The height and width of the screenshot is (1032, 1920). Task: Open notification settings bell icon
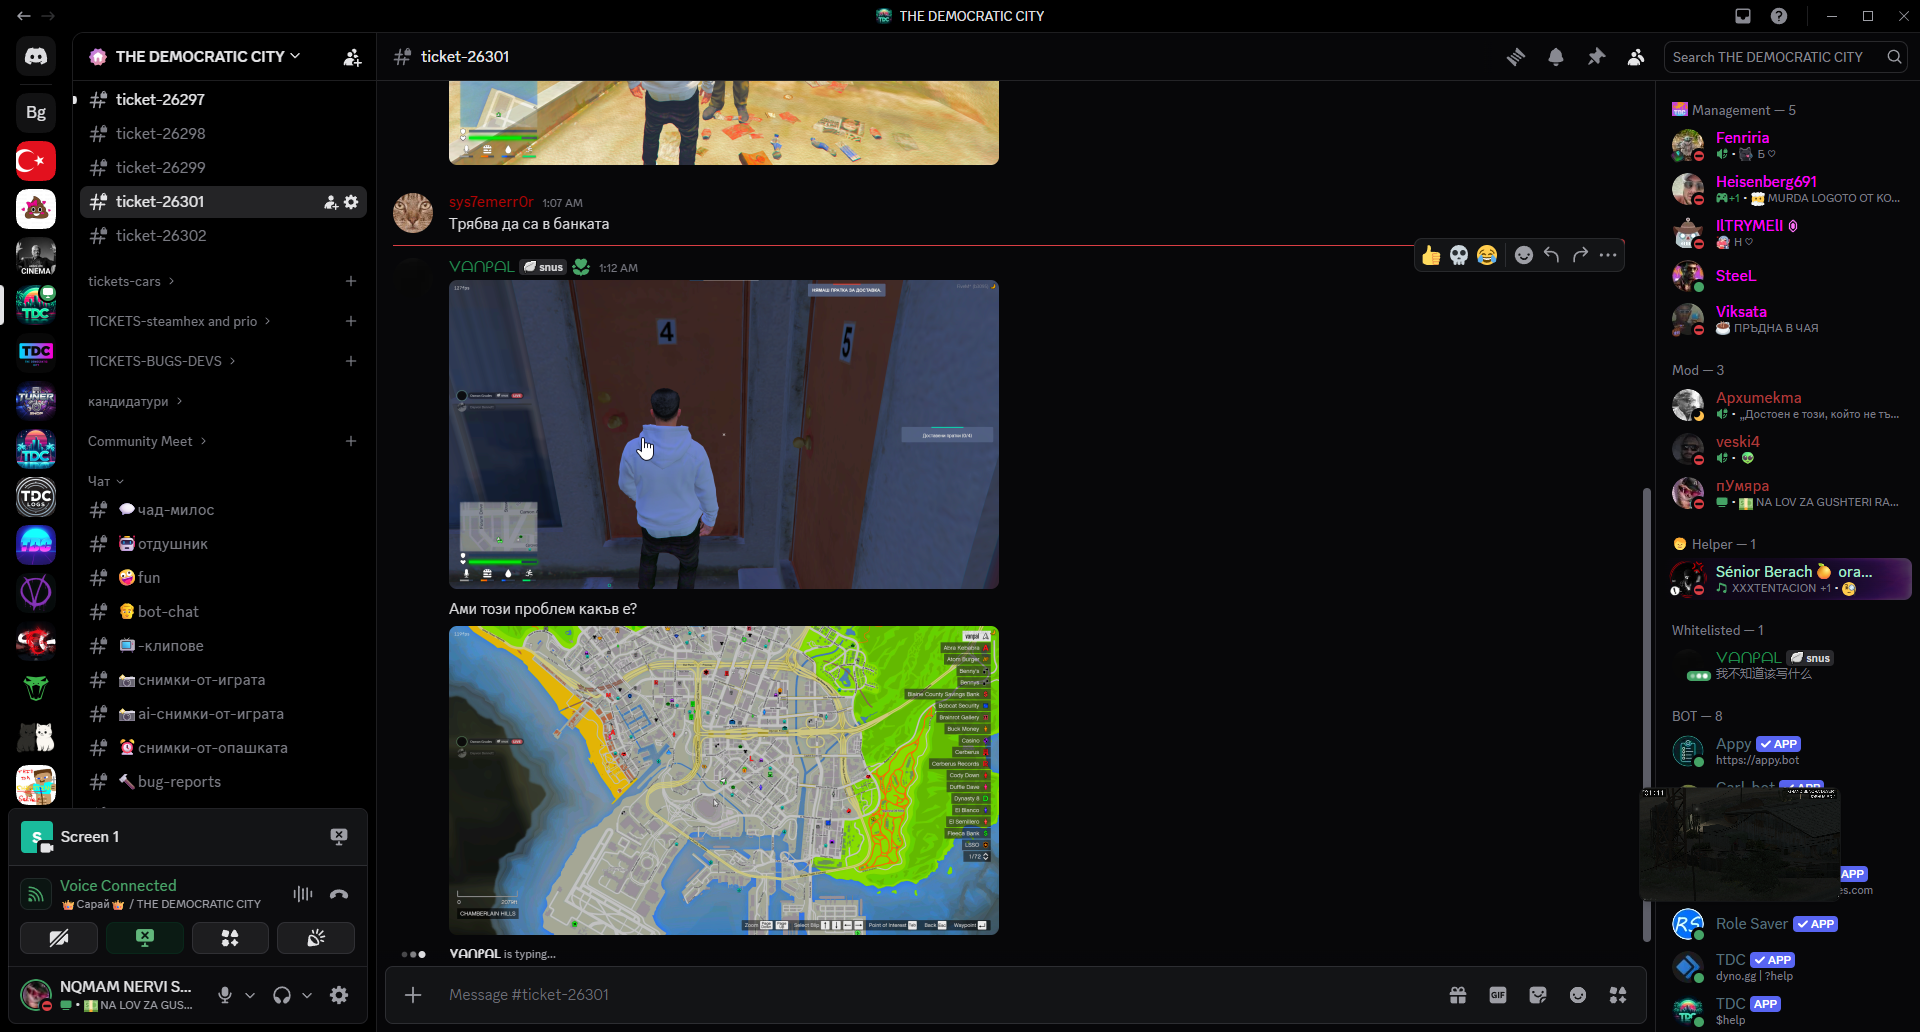1556,57
